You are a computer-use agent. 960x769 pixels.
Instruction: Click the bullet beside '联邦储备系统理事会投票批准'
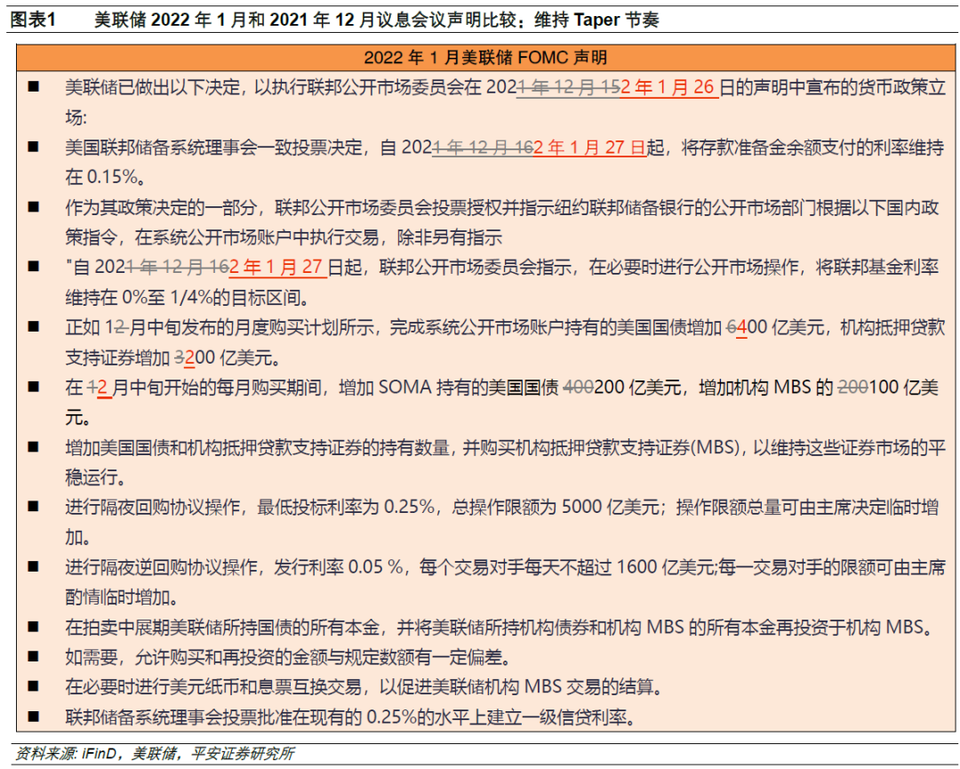34,717
